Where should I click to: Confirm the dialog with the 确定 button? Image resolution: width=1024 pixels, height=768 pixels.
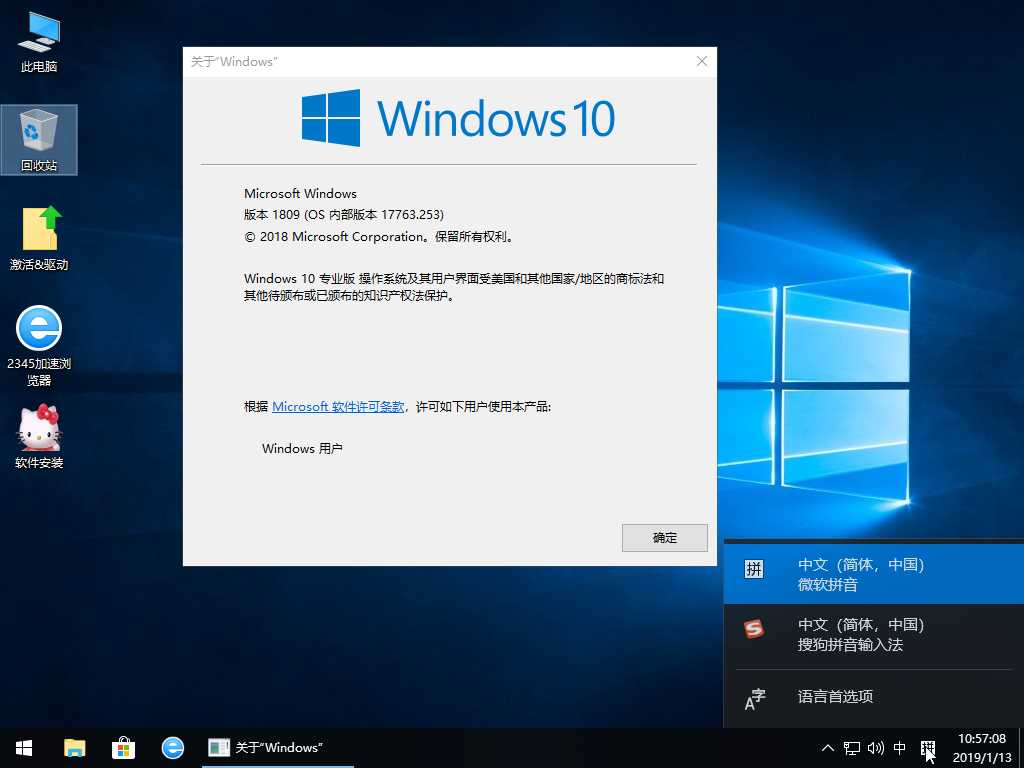665,538
